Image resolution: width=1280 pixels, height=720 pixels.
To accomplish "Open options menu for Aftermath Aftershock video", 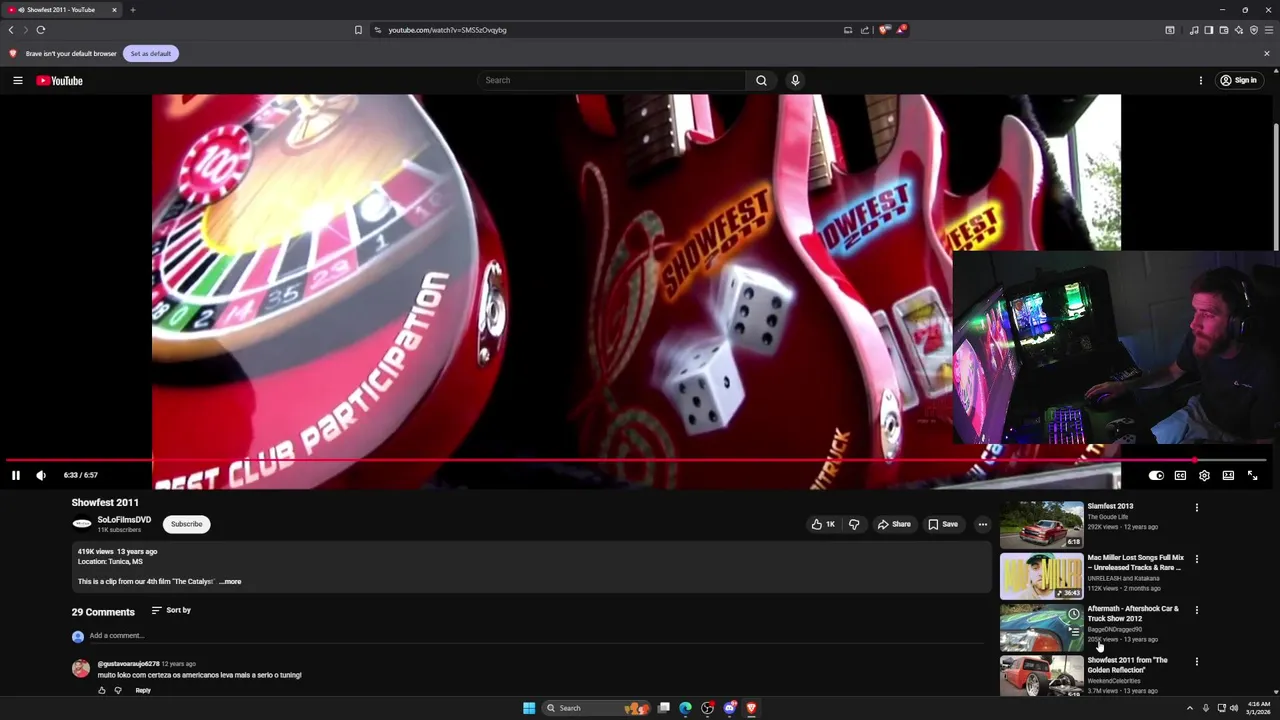I will click(1197, 610).
